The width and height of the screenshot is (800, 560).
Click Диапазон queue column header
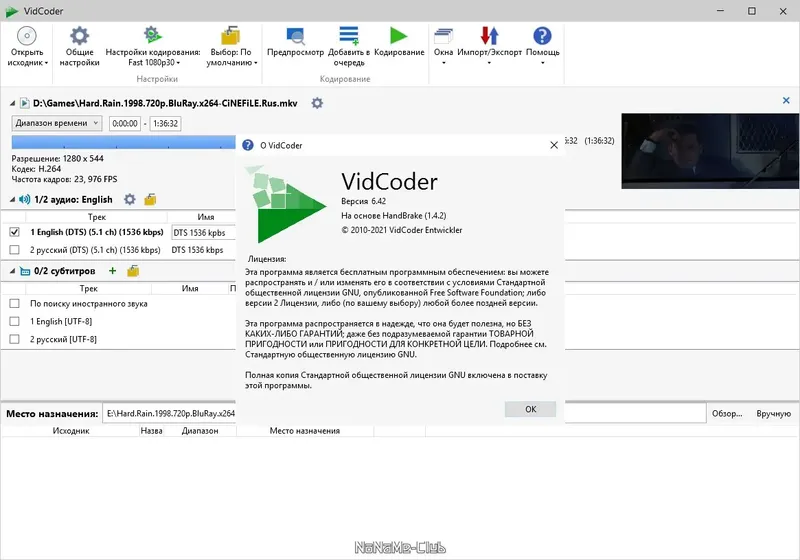click(200, 431)
